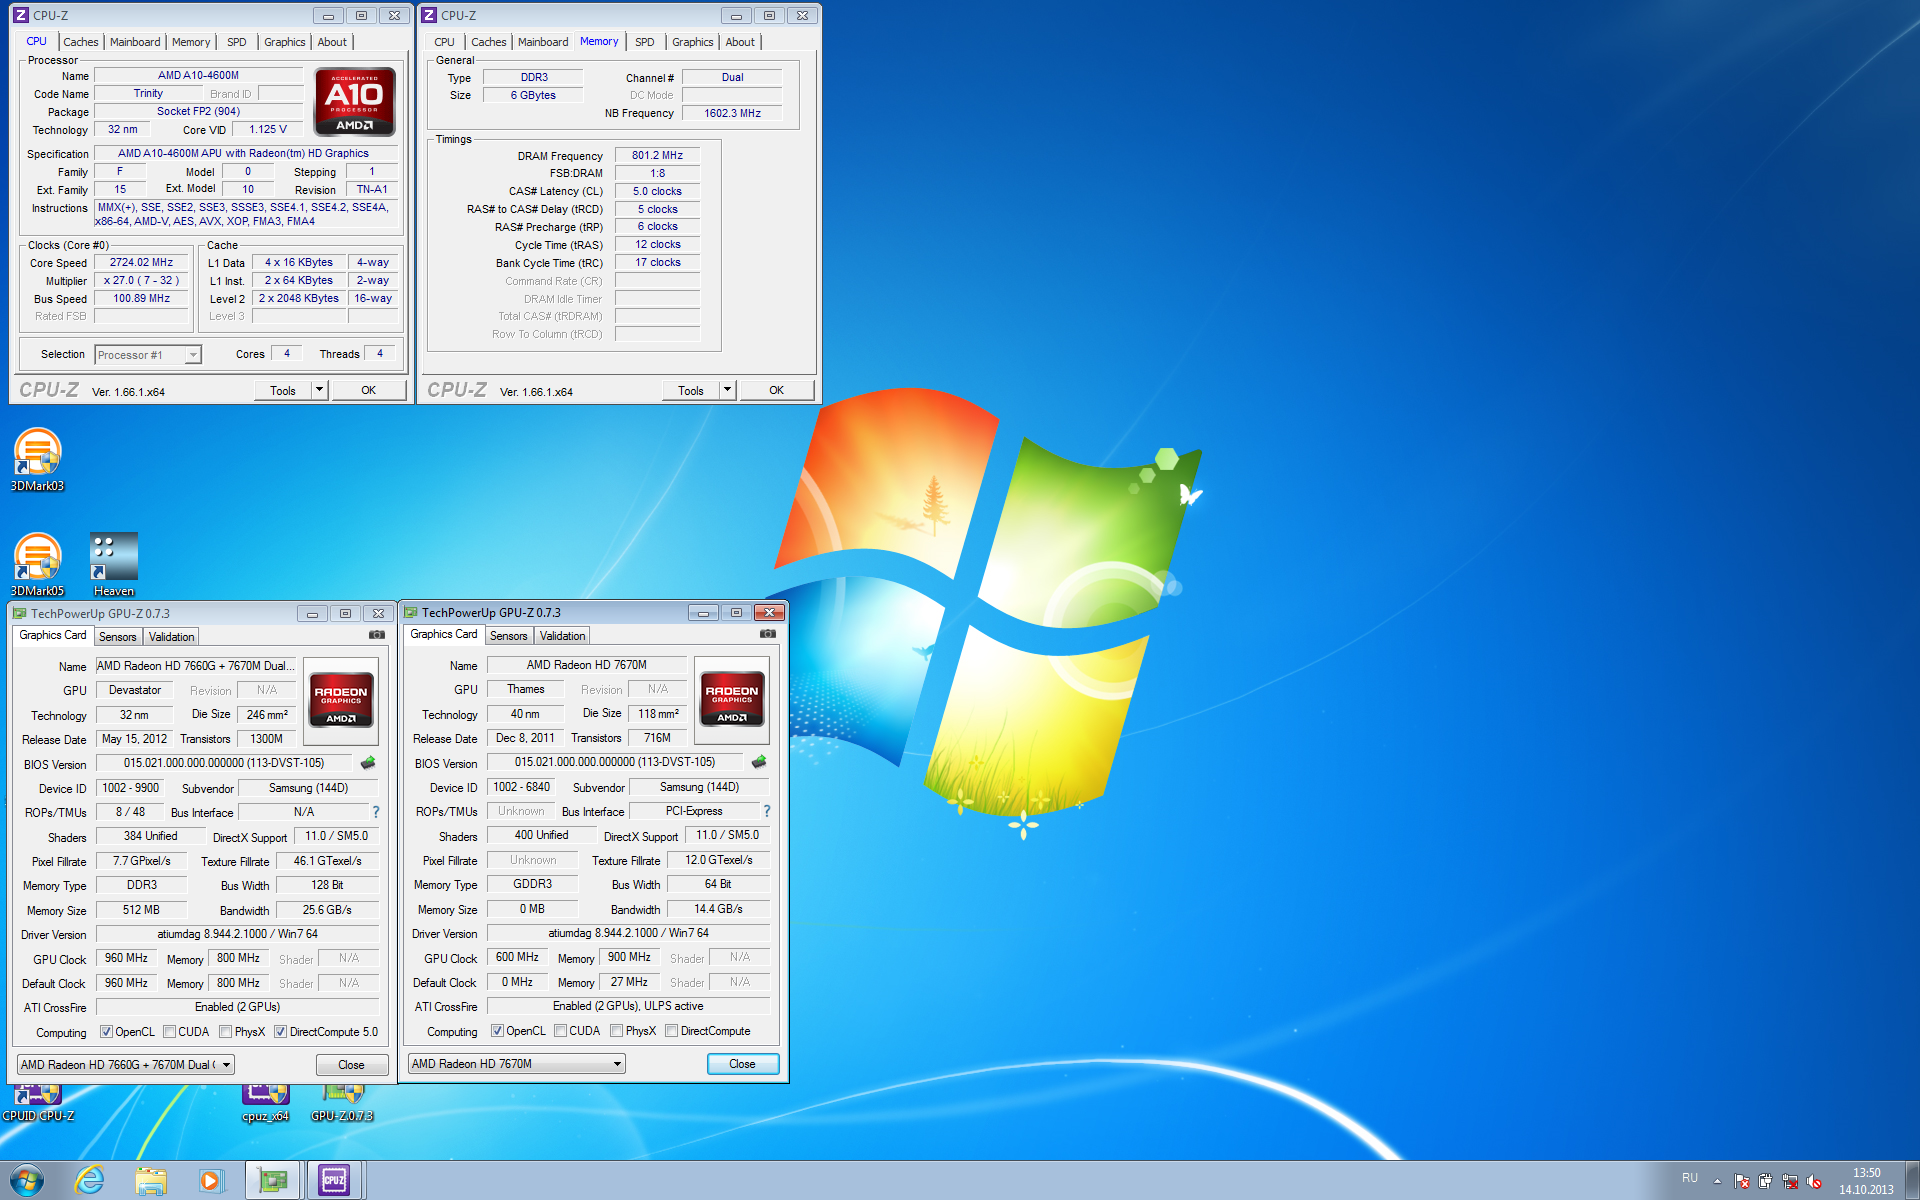Click RU language indicator in taskbar
The width and height of the screenshot is (1920, 1200).
(x=1690, y=1178)
